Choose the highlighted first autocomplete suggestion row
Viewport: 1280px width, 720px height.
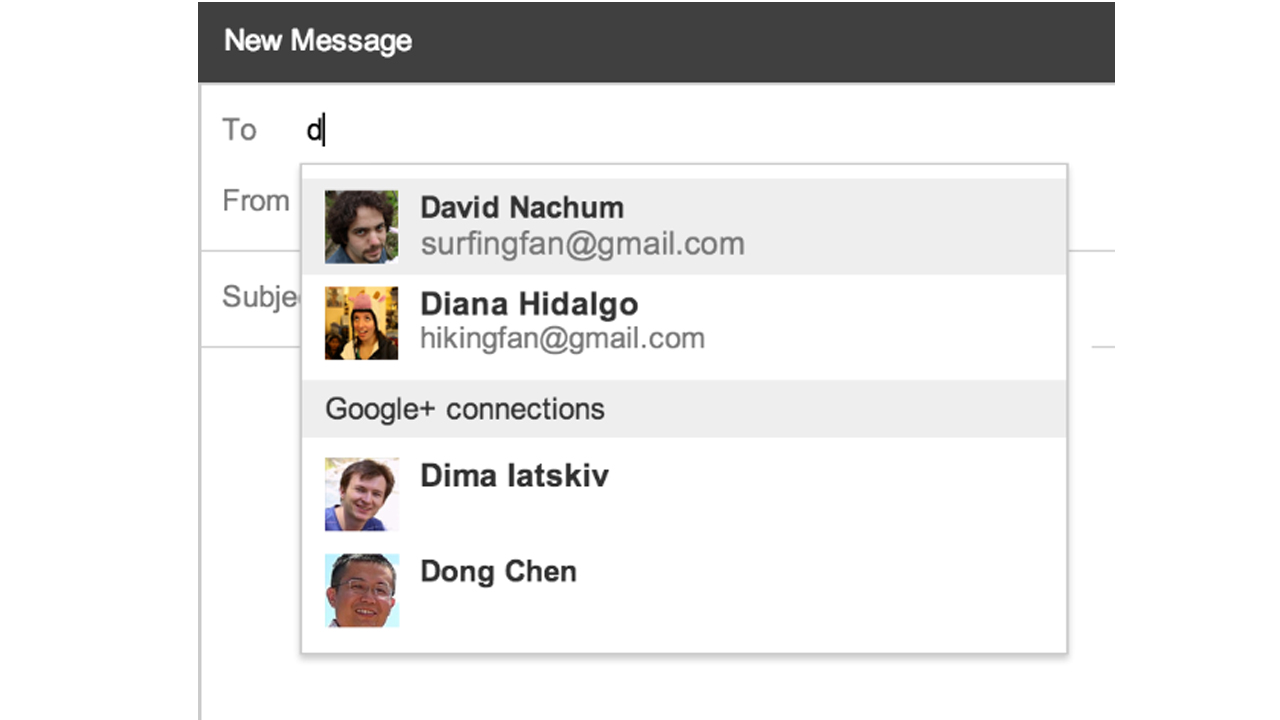tap(850, 227)
